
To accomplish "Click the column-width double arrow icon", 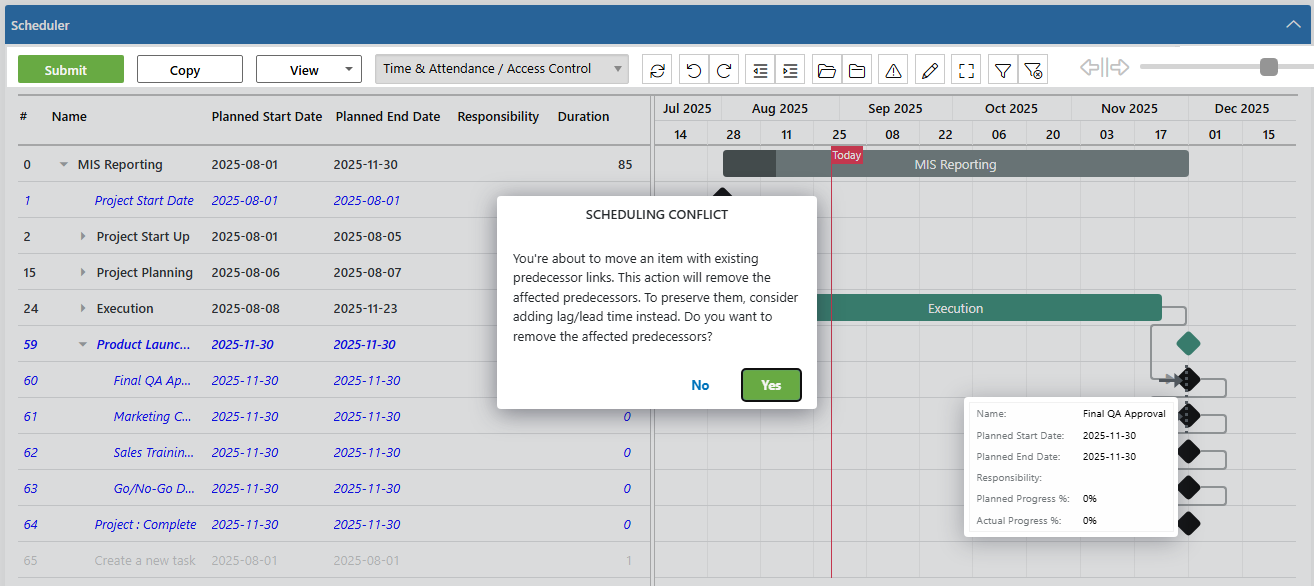I will coord(1105,67).
